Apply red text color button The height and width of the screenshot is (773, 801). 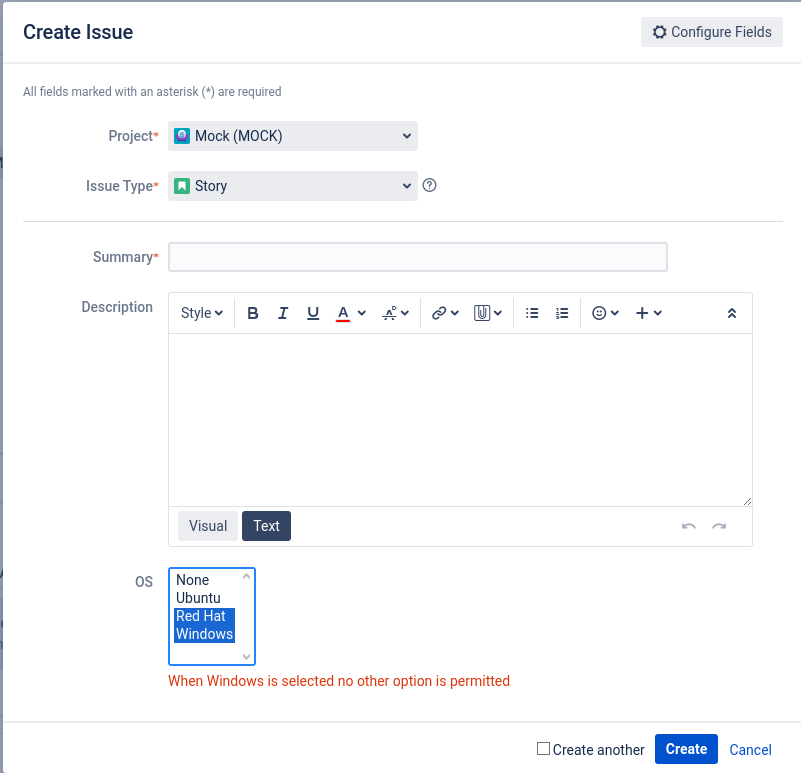click(x=343, y=313)
